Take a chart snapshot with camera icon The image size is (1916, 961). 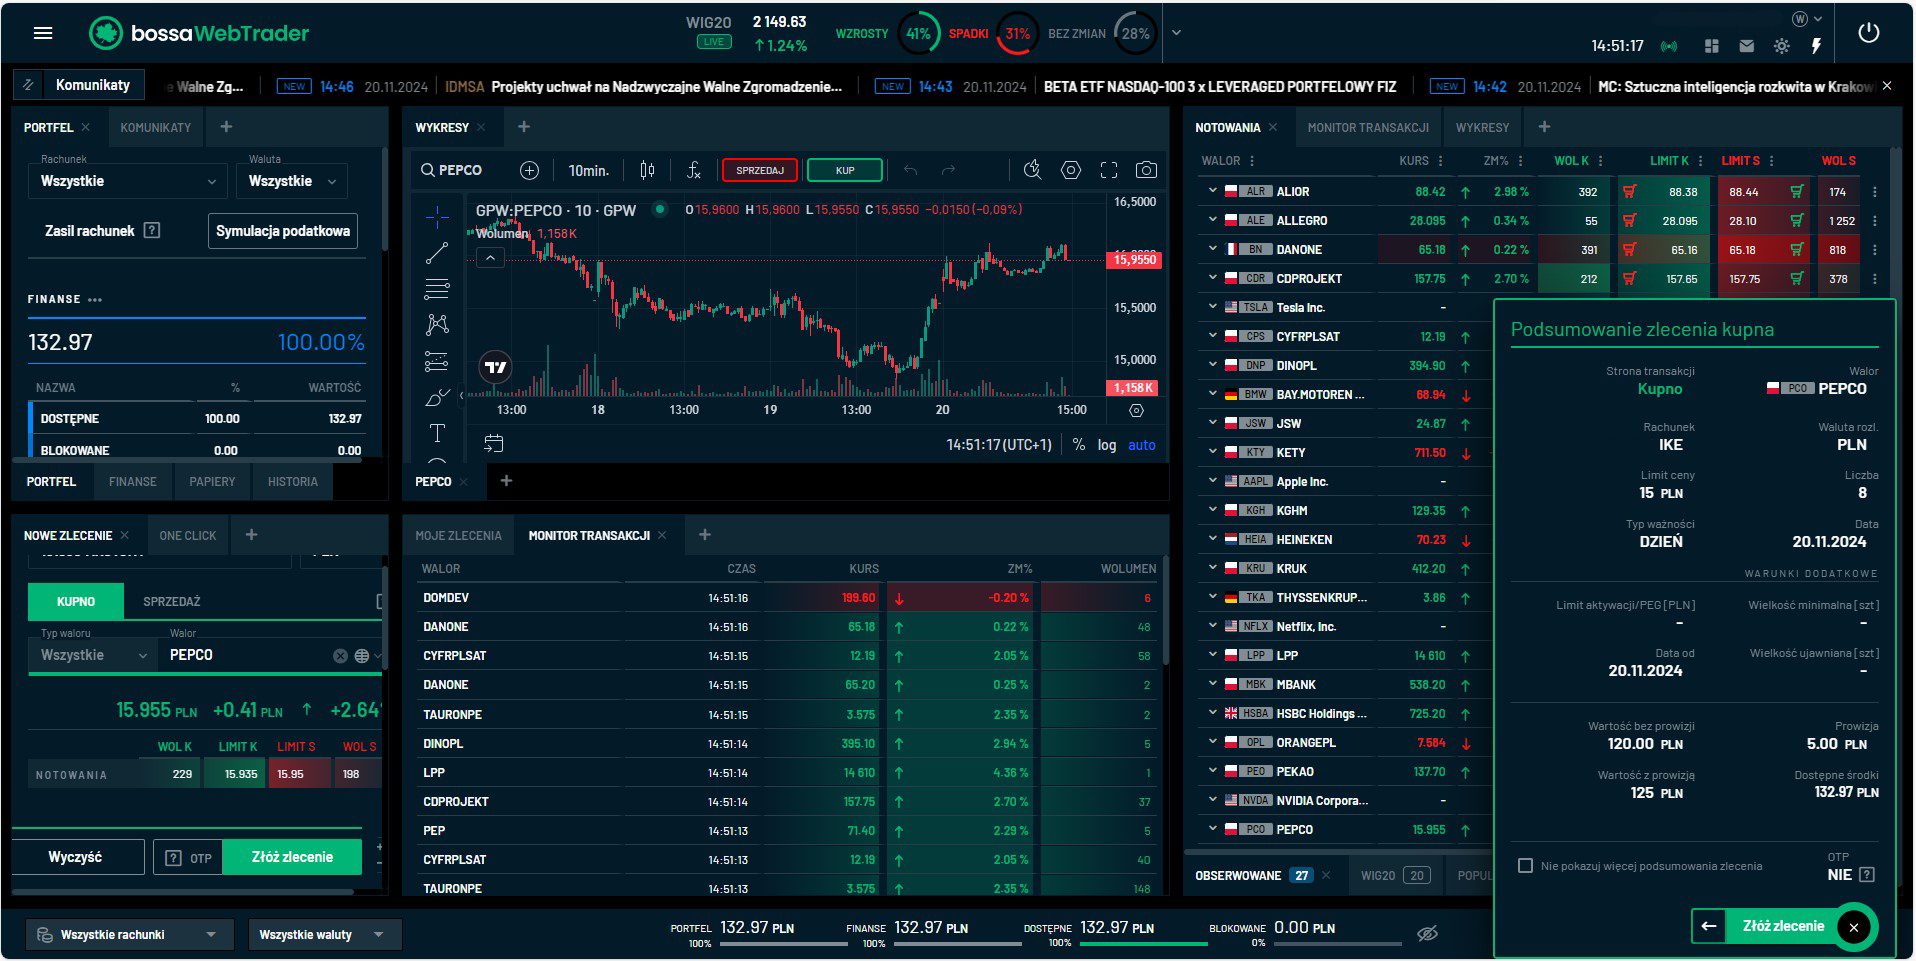click(1146, 170)
